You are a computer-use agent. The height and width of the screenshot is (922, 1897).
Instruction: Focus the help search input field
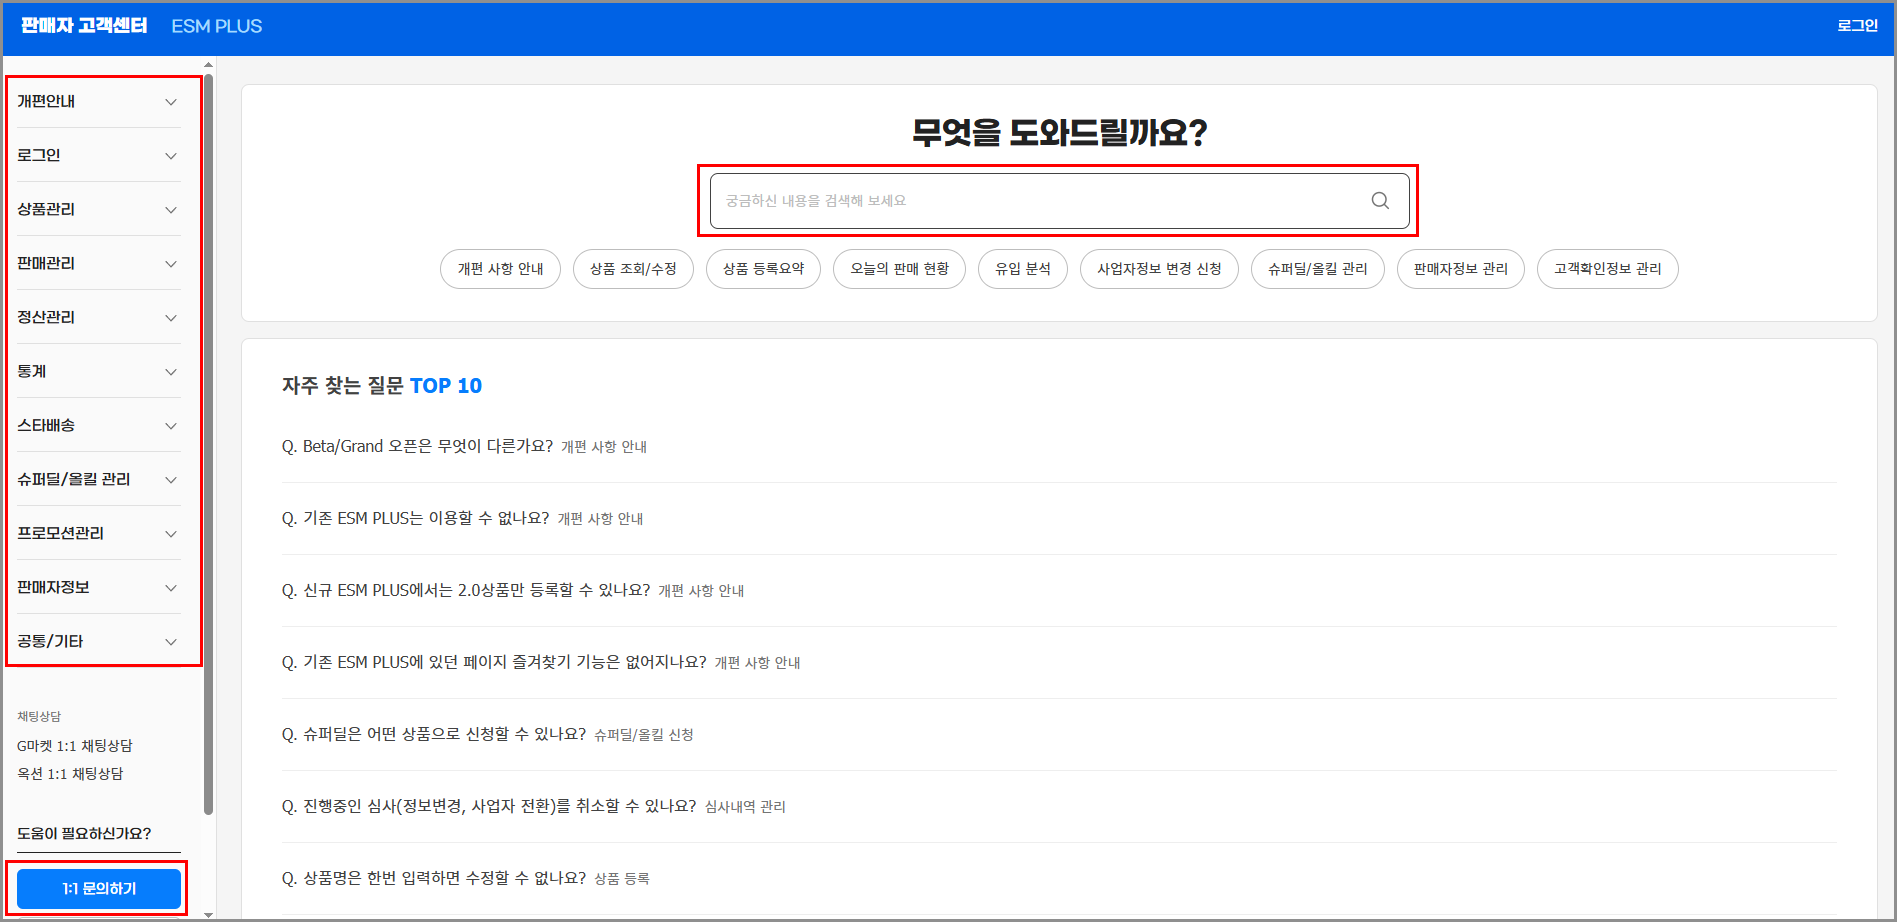point(1059,201)
